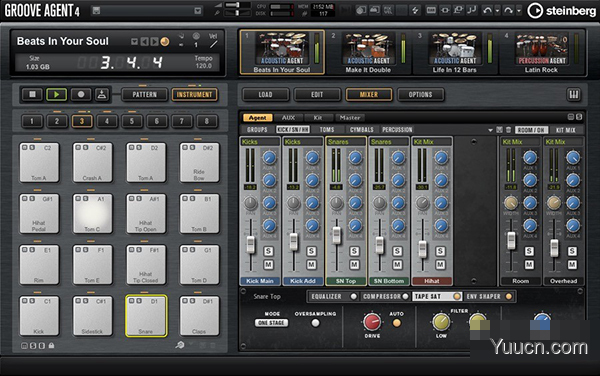Screen dimensions: 600x376
Task: Select the ENV SHAPER effect tab
Action: pyautogui.click(x=483, y=296)
